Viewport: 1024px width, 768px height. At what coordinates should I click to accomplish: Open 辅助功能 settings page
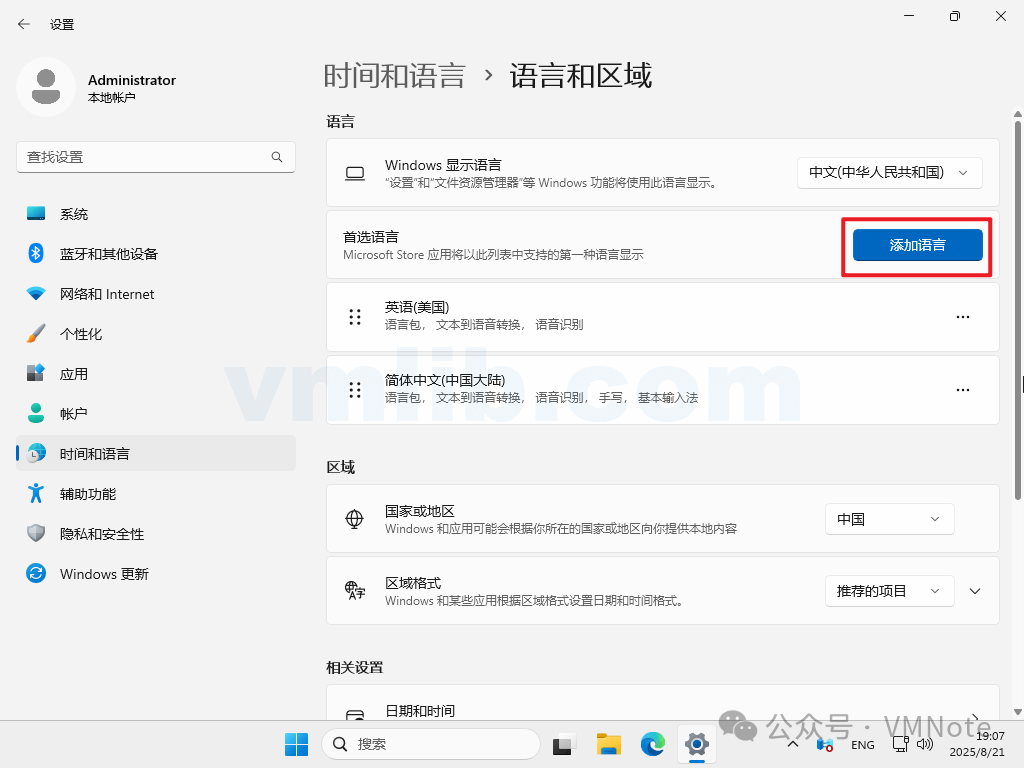[x=87, y=494]
